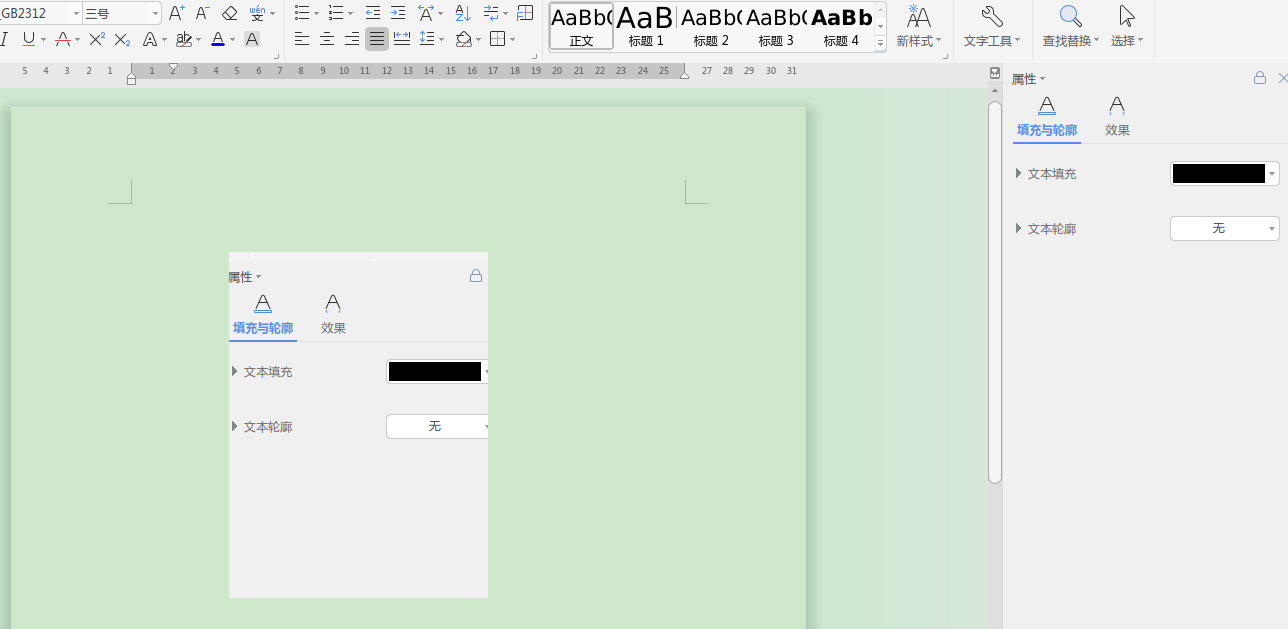Click the line spacing icon

[428, 39]
